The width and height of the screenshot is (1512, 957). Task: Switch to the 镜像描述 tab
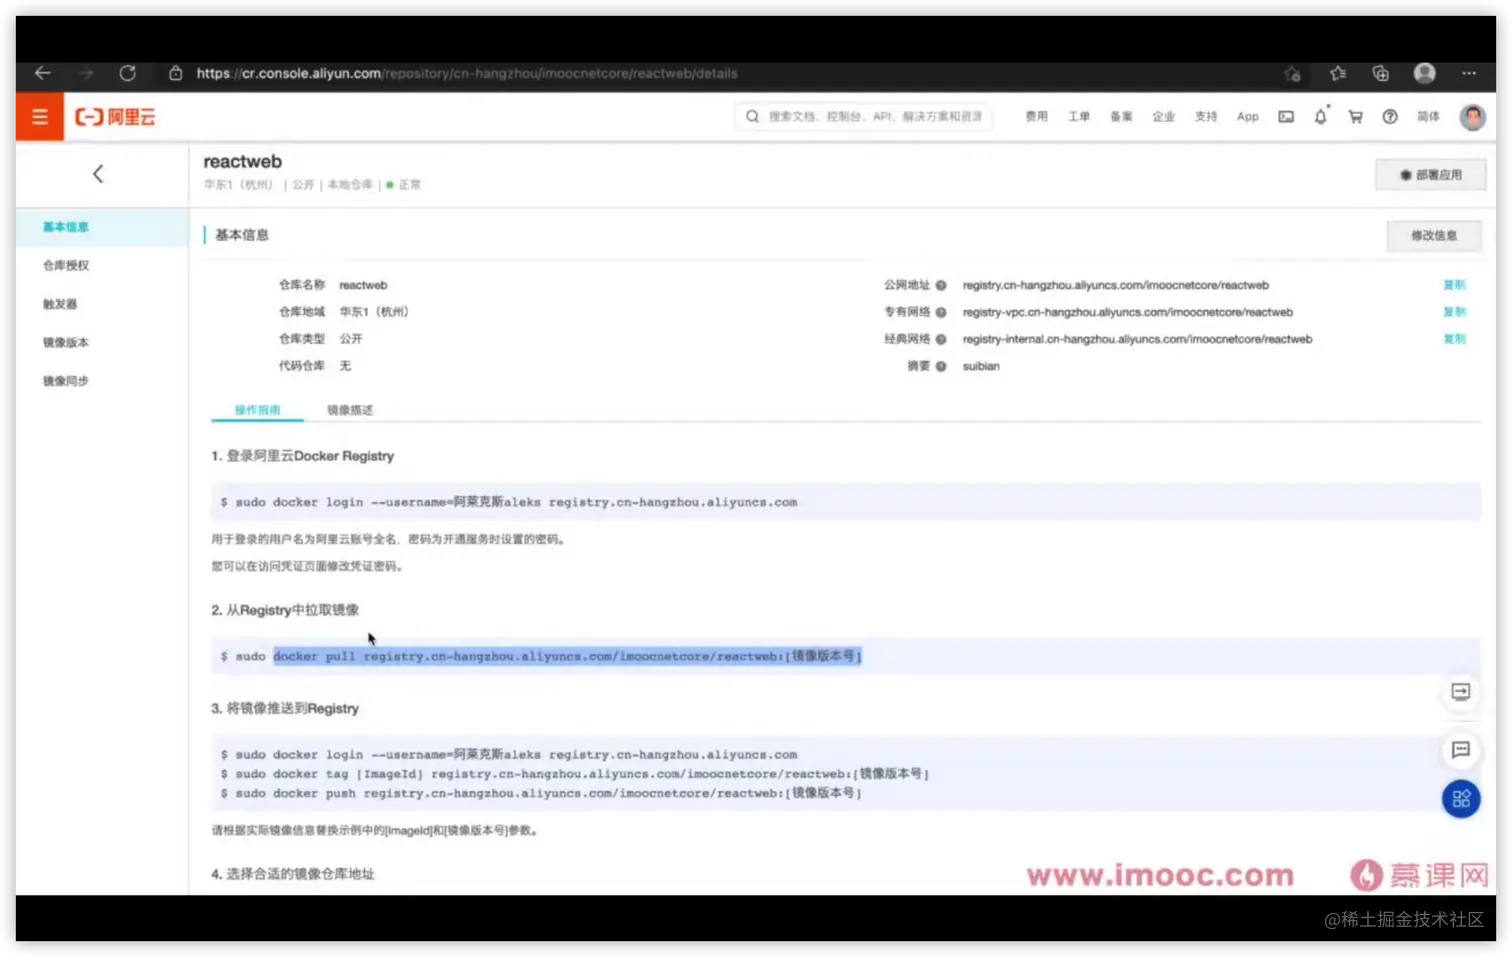coord(350,410)
